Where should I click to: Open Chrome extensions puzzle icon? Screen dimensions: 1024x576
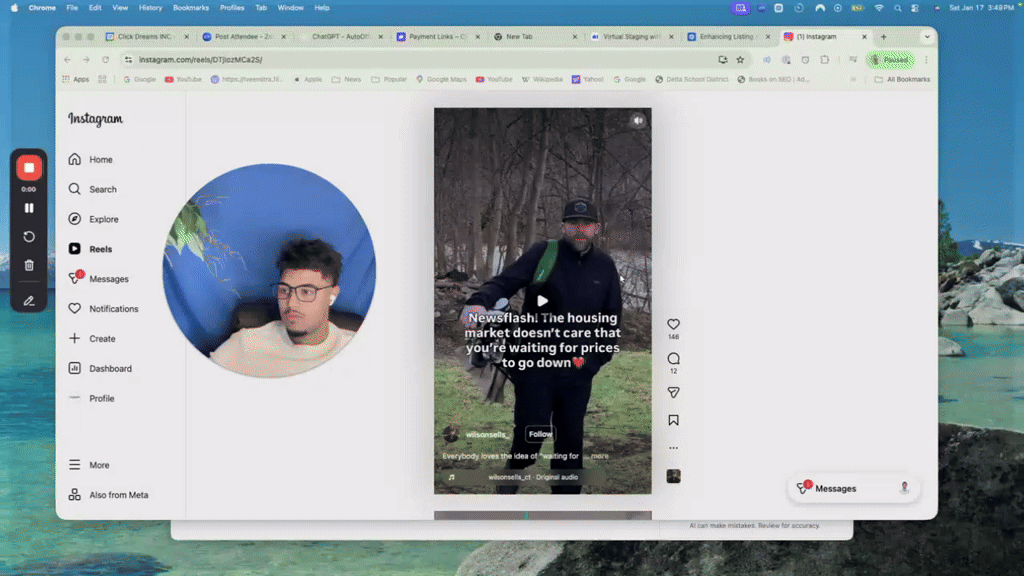tap(825, 60)
